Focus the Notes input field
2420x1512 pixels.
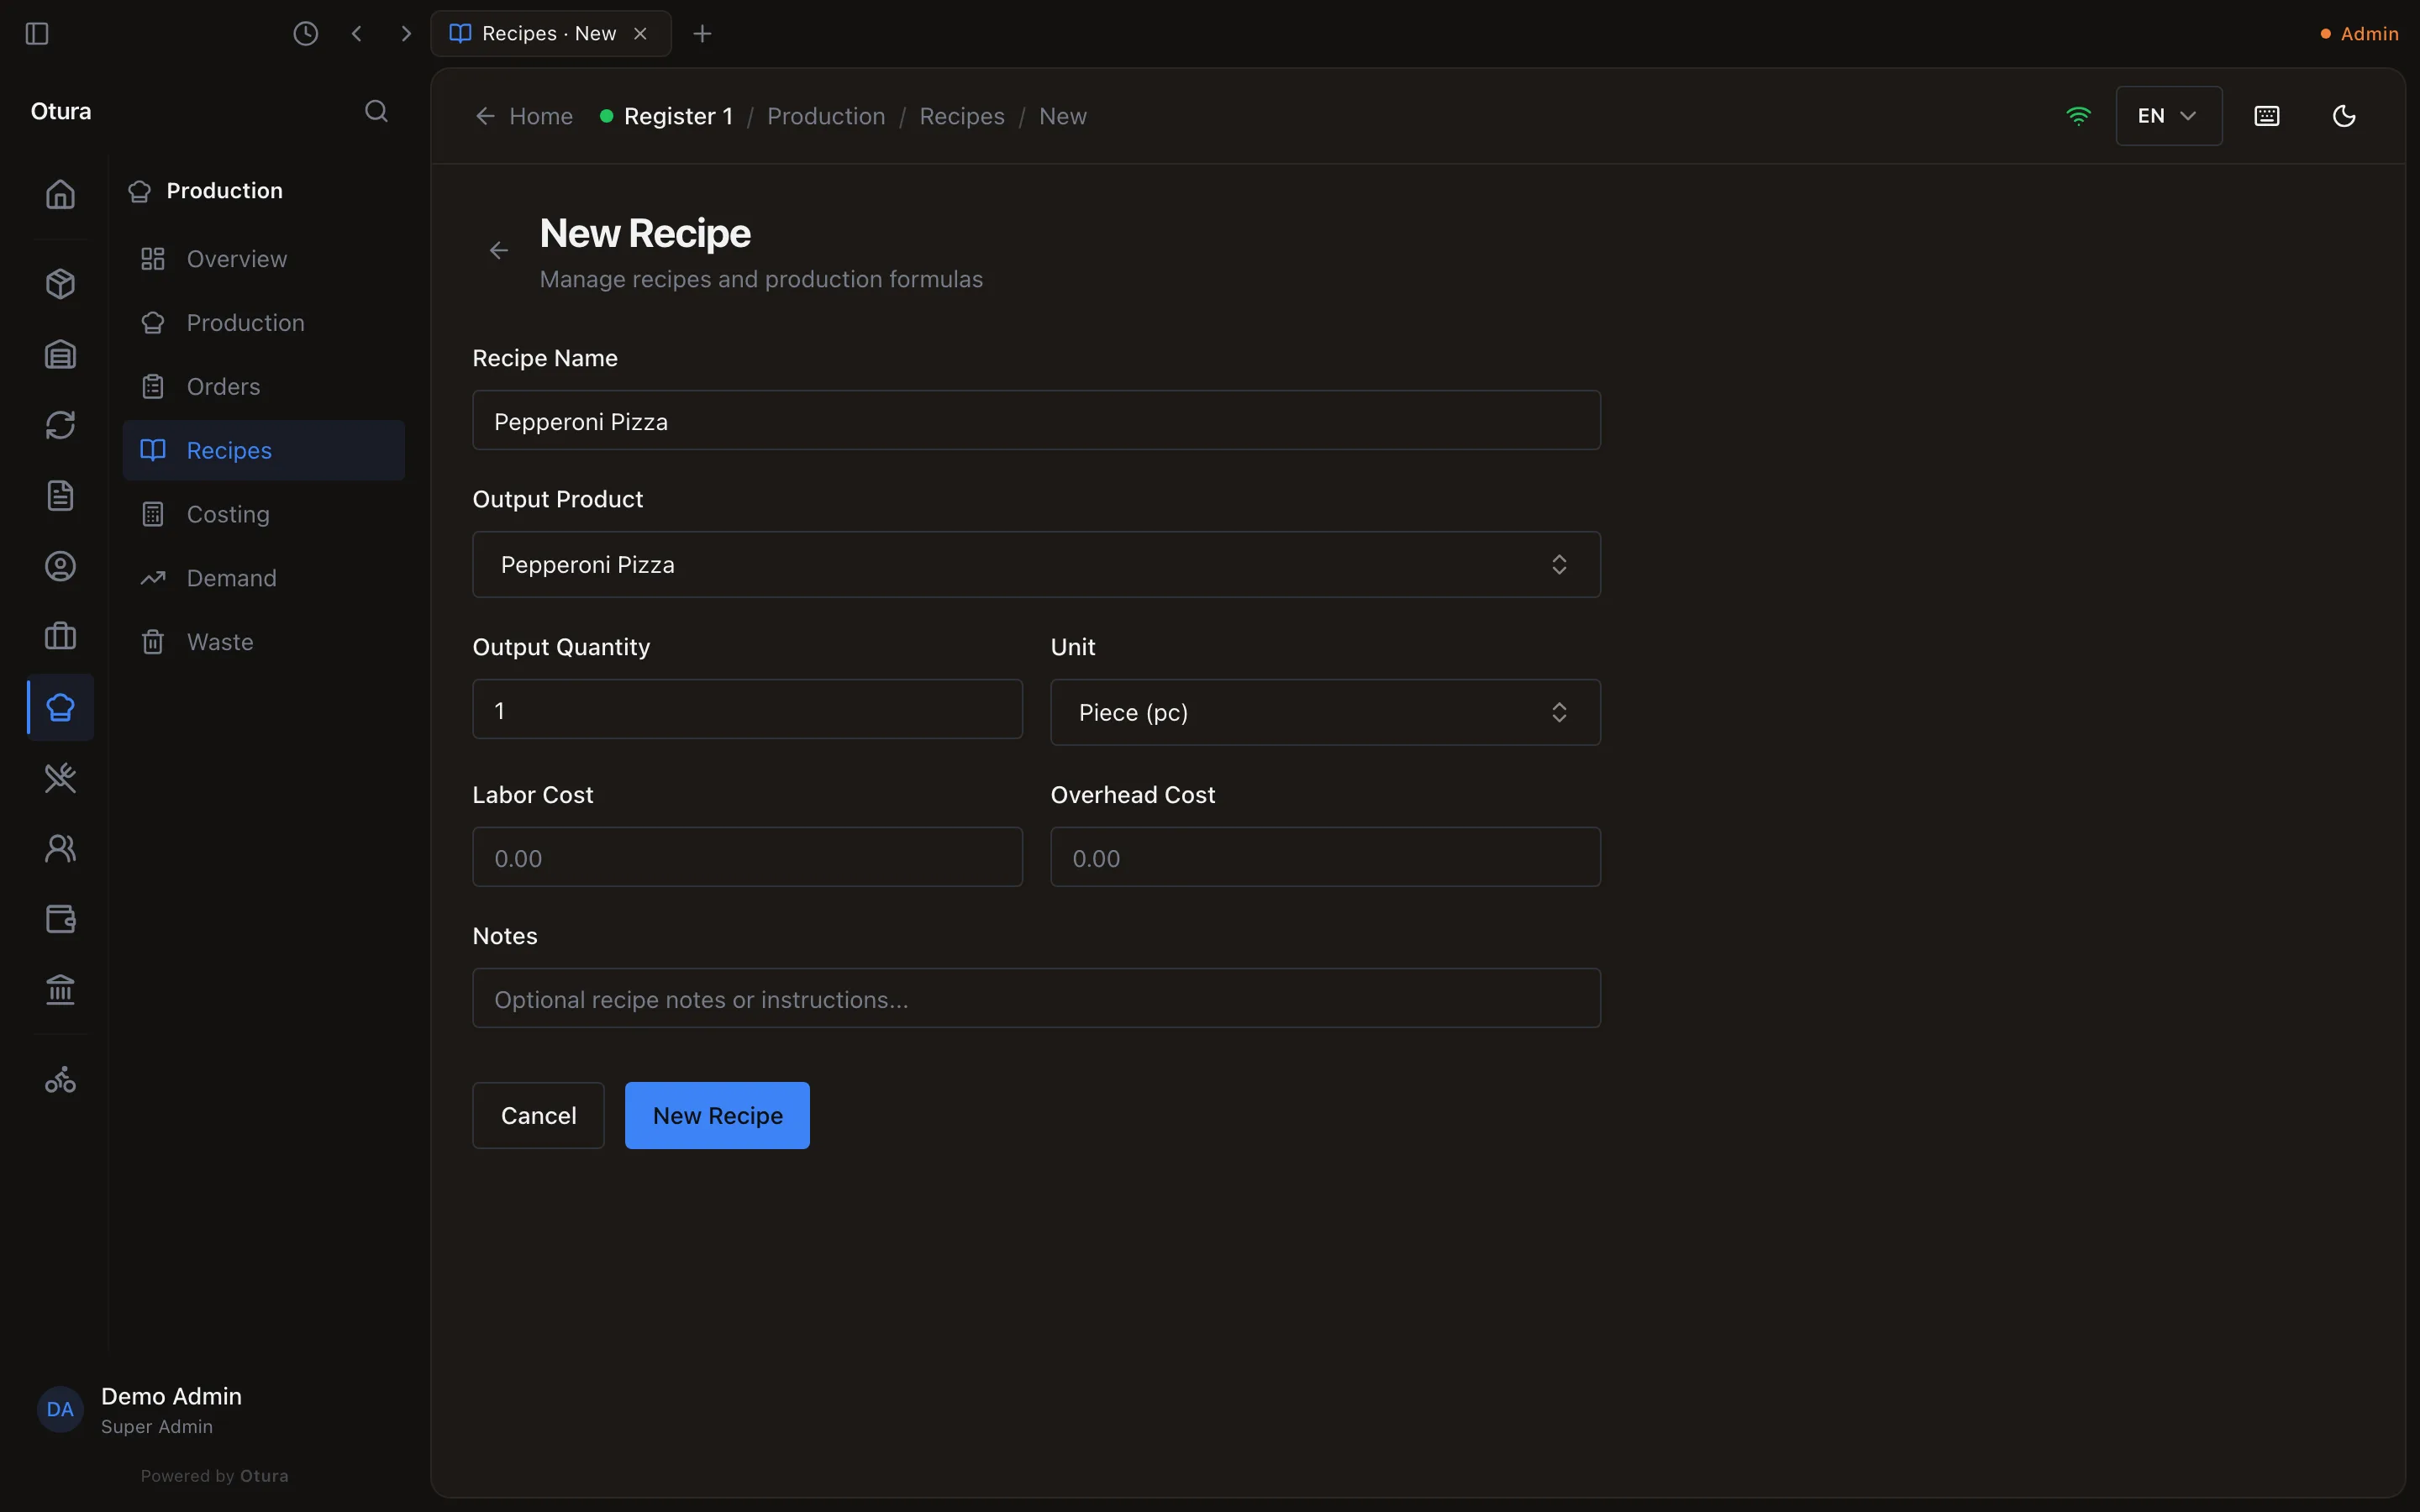[1036, 998]
